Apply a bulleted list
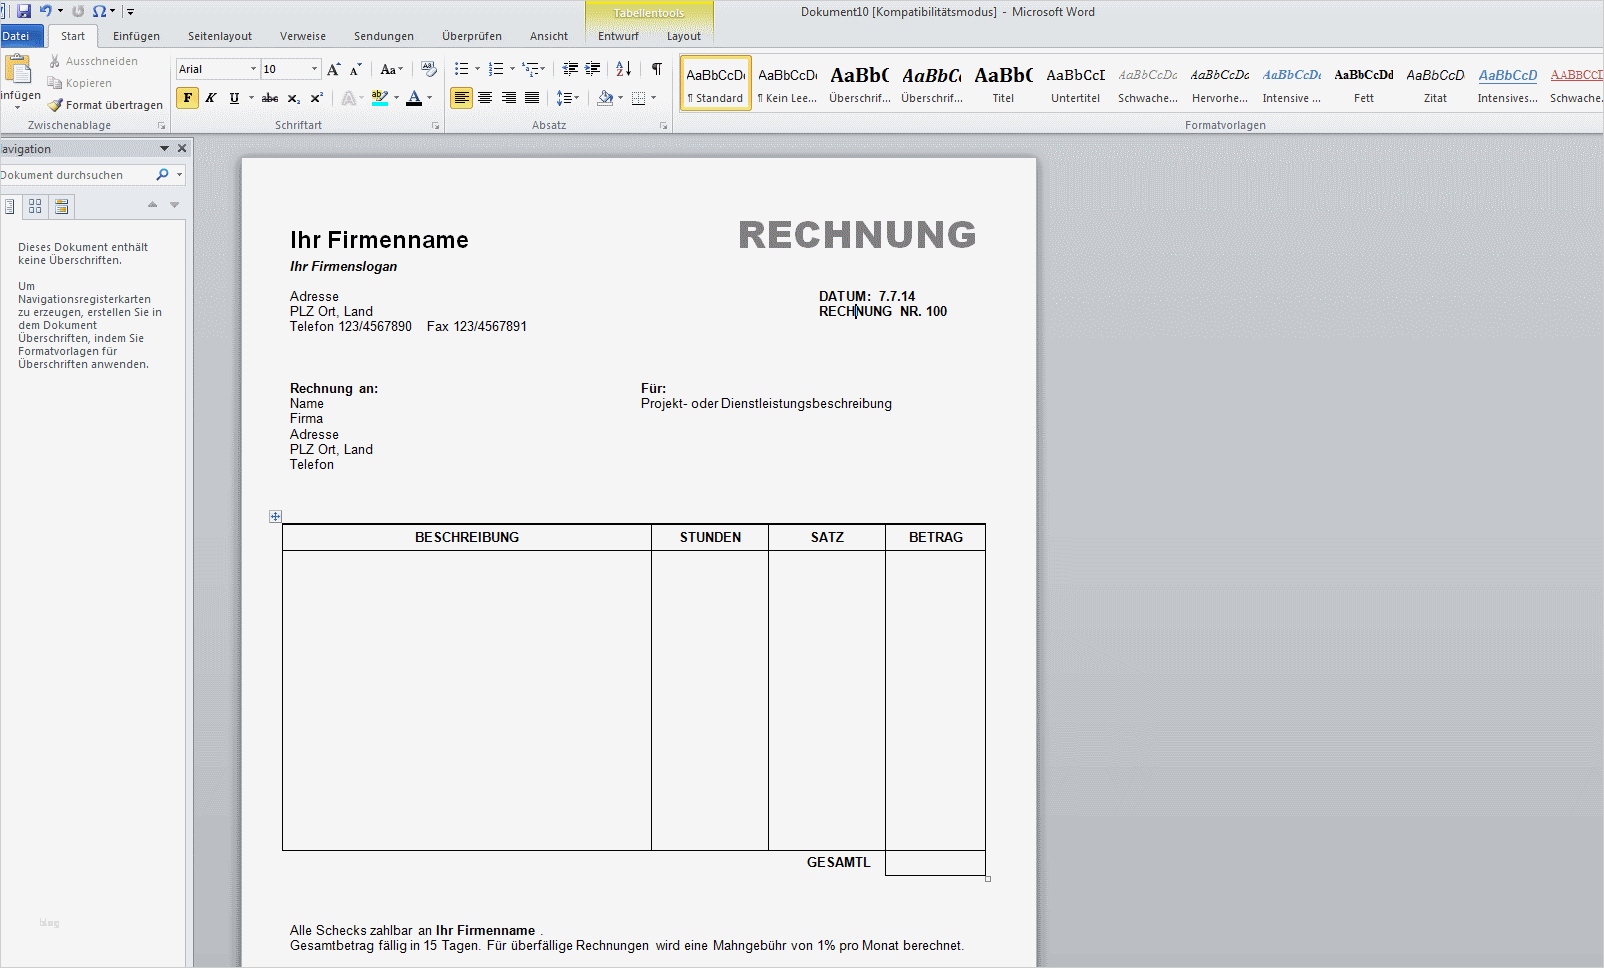The width and height of the screenshot is (1604, 968). pyautogui.click(x=461, y=68)
